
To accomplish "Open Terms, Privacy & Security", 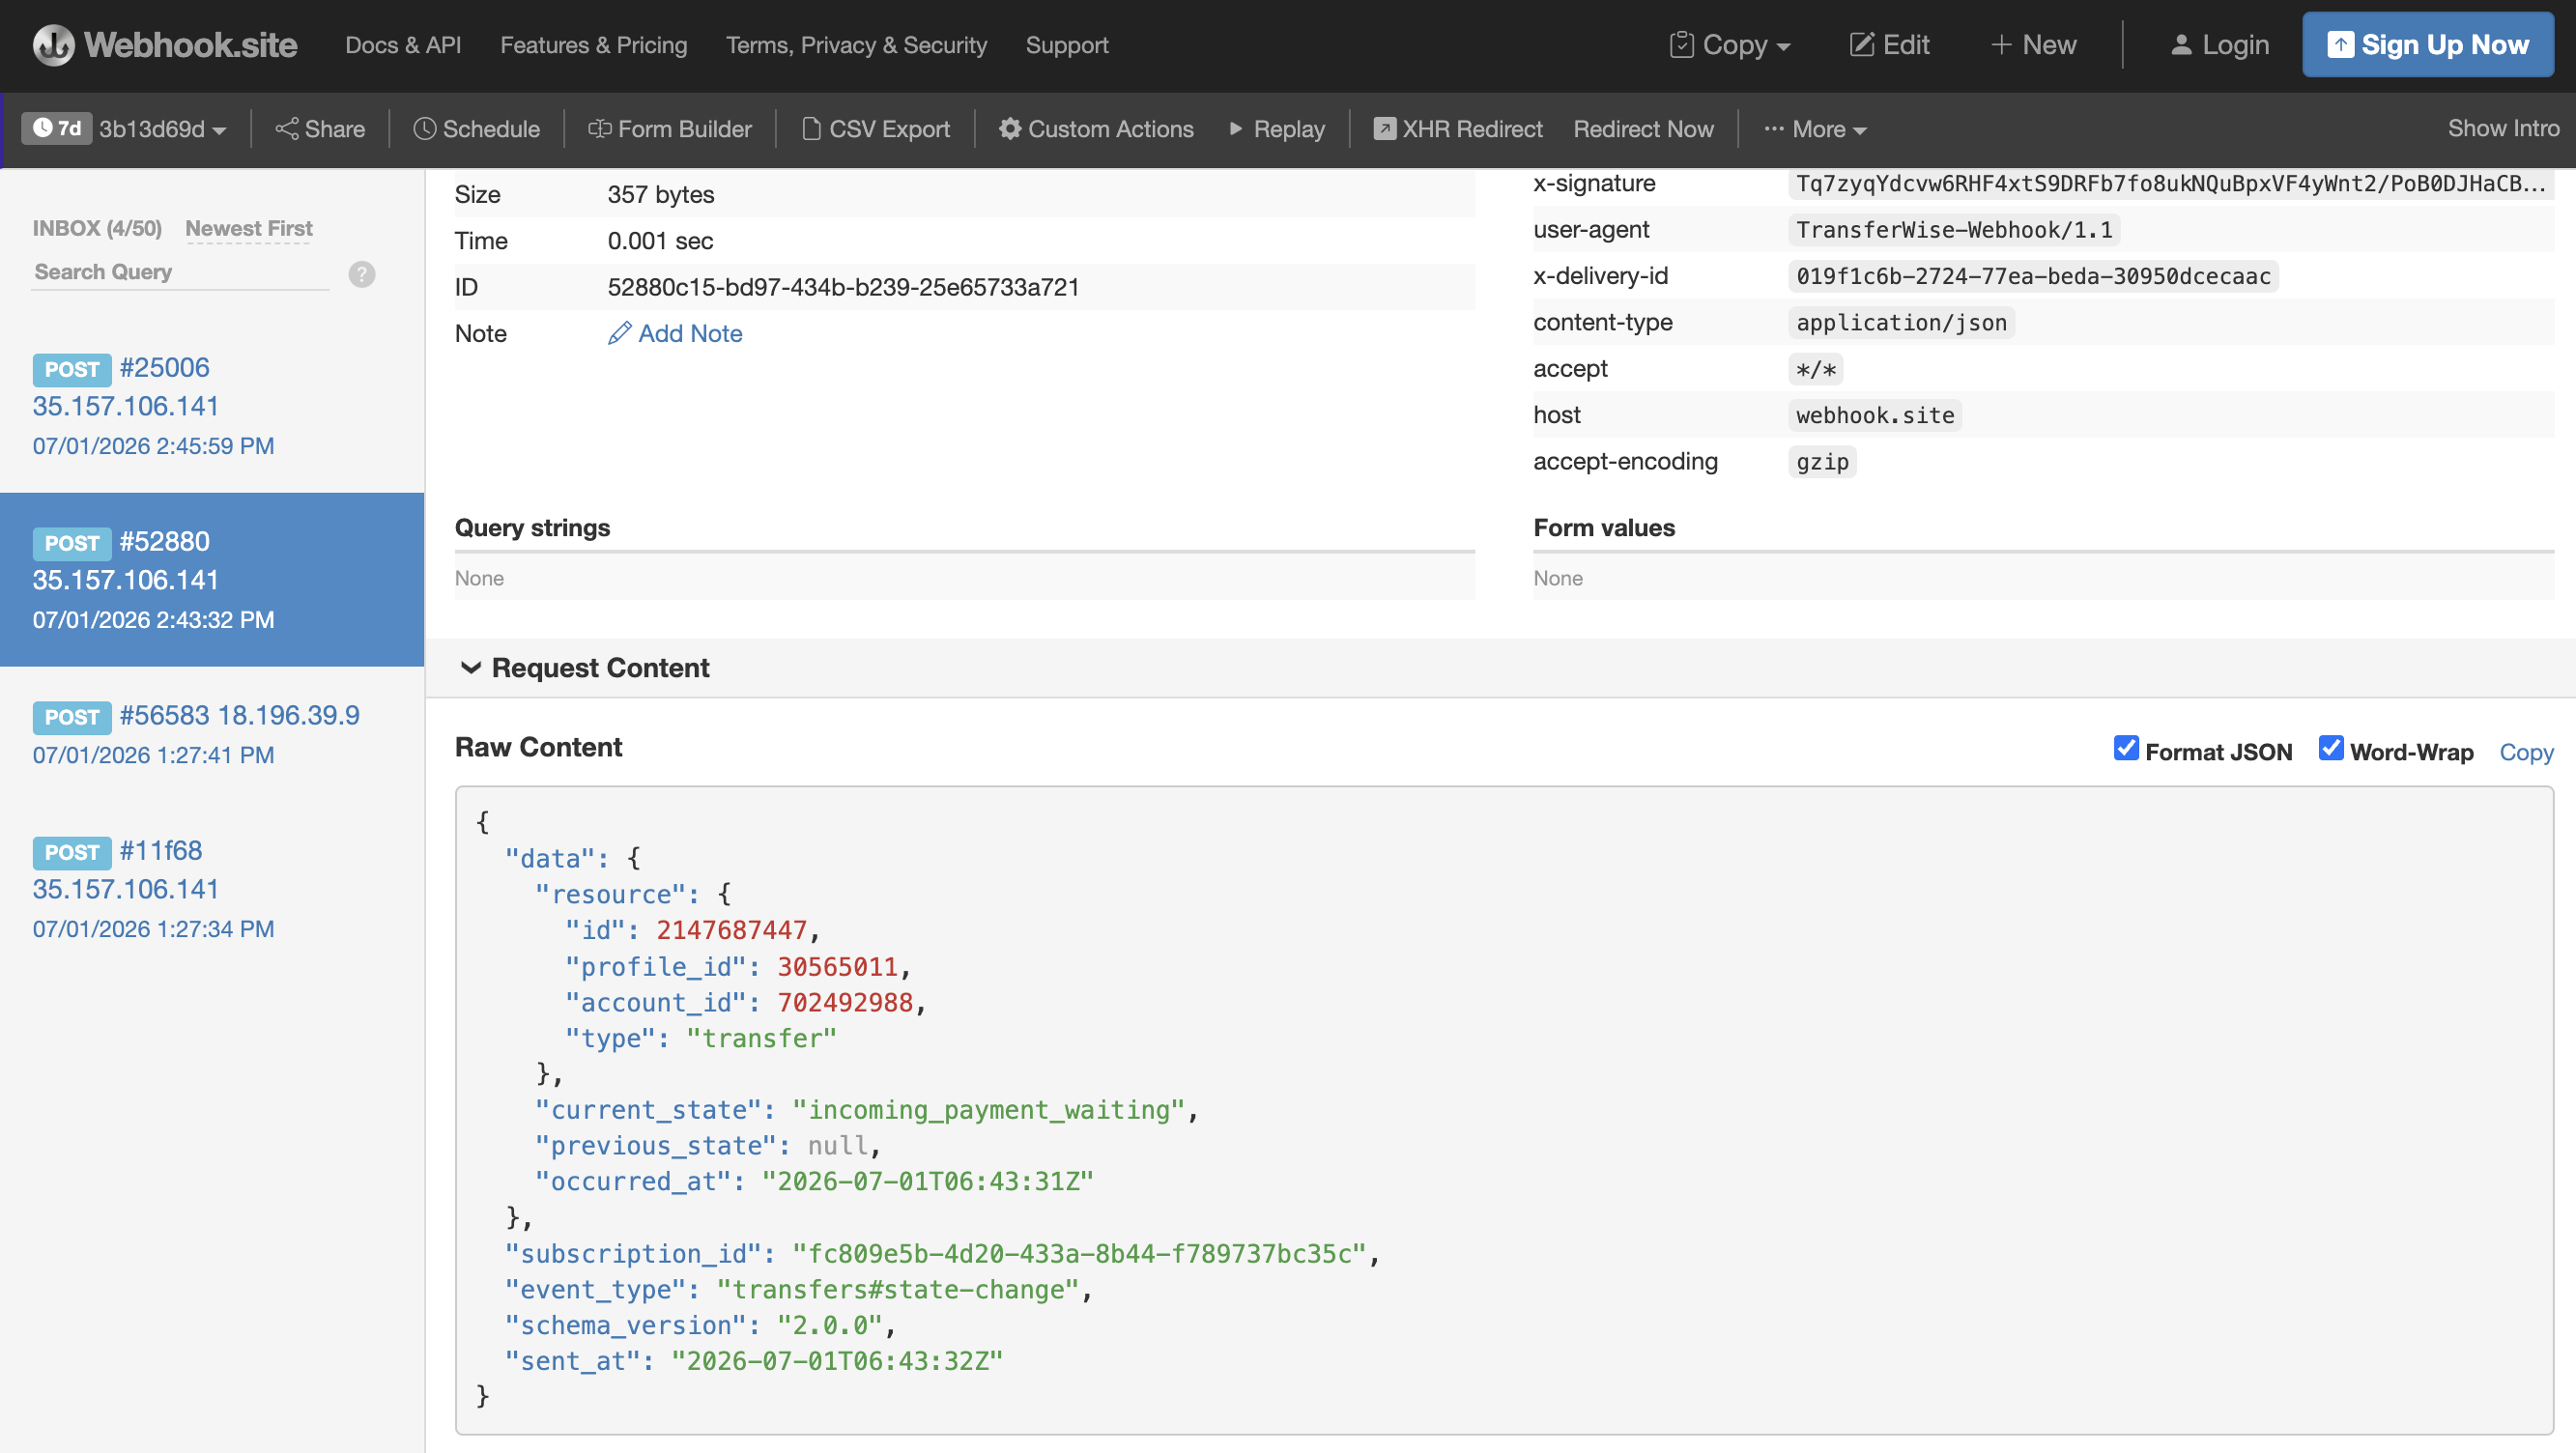I will 856,45.
